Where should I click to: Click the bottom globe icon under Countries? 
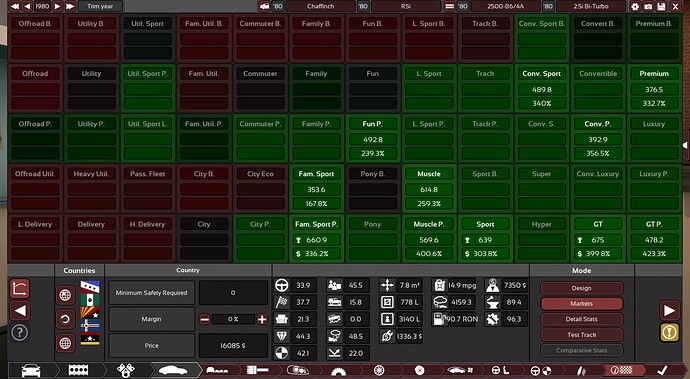(x=65, y=343)
